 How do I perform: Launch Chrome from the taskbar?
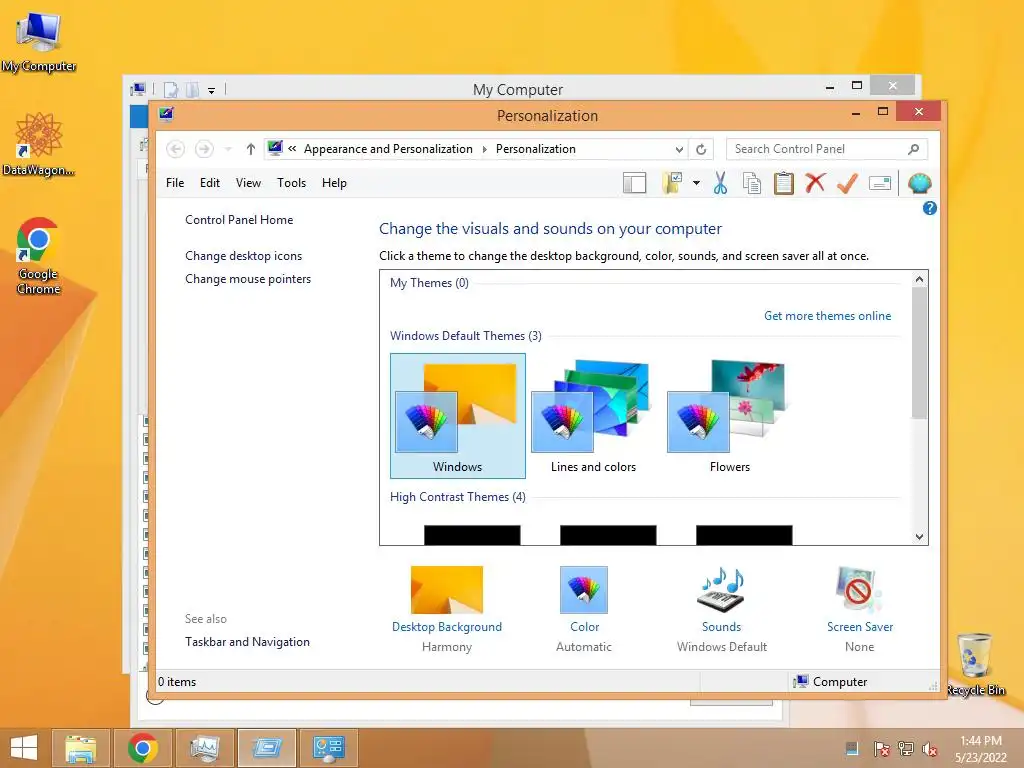pyautogui.click(x=143, y=748)
